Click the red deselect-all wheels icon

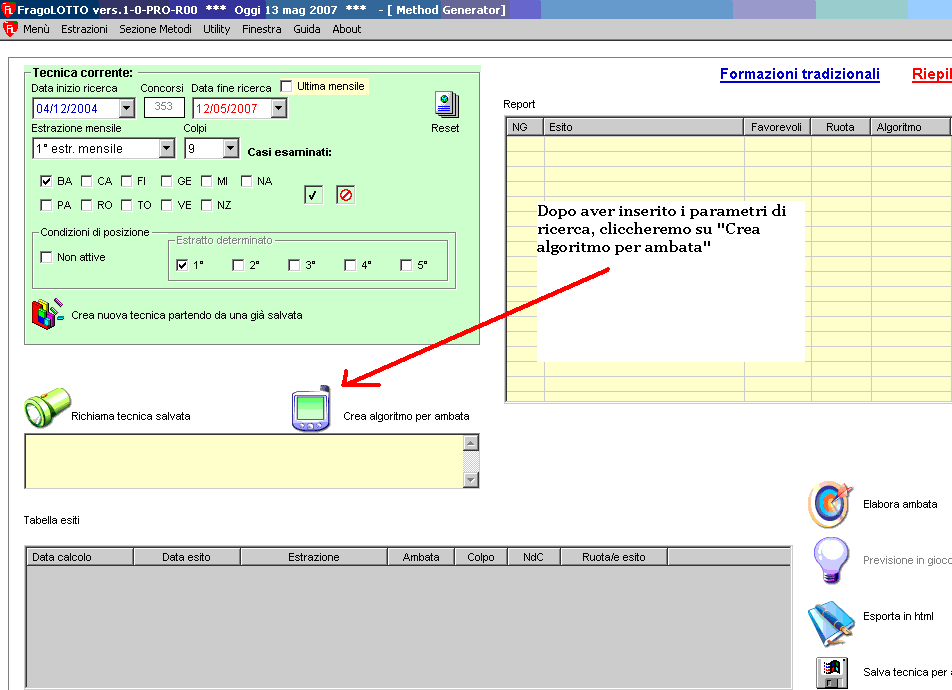[345, 195]
